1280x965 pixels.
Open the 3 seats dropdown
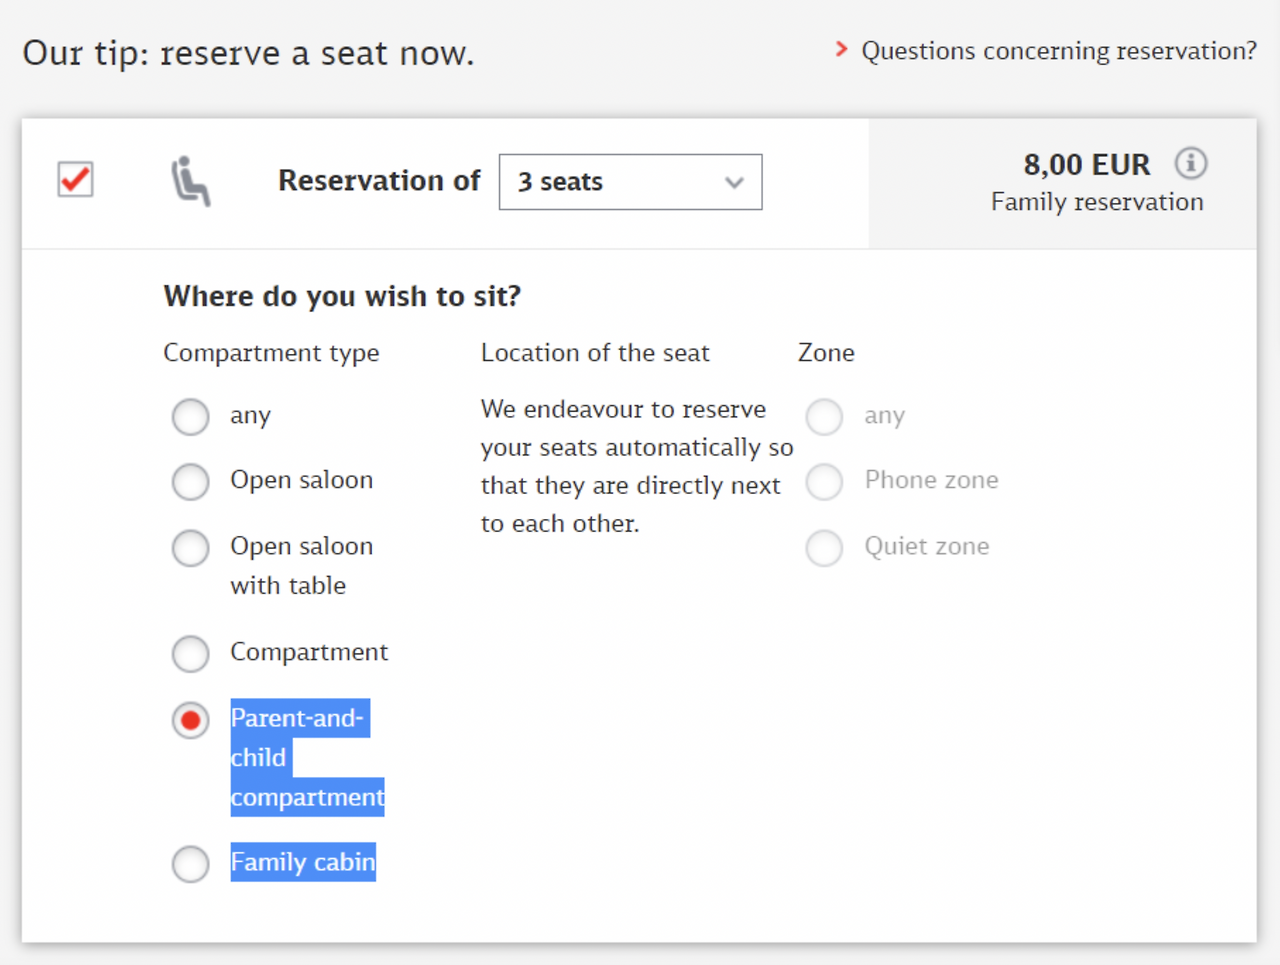tap(630, 182)
